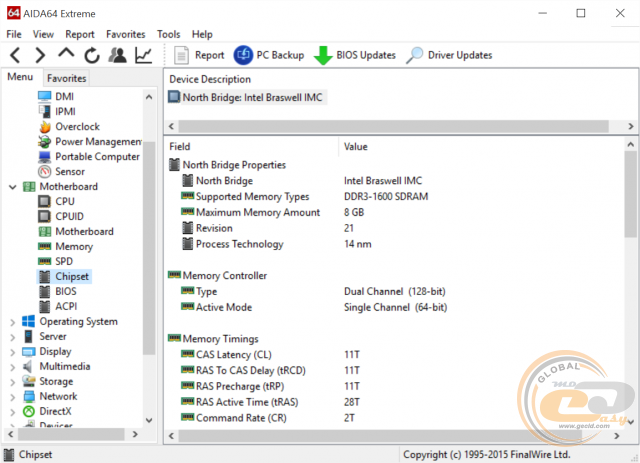Screen dimensions: 640x463
Task: Expand the Multimedia tree node
Action: [13, 367]
